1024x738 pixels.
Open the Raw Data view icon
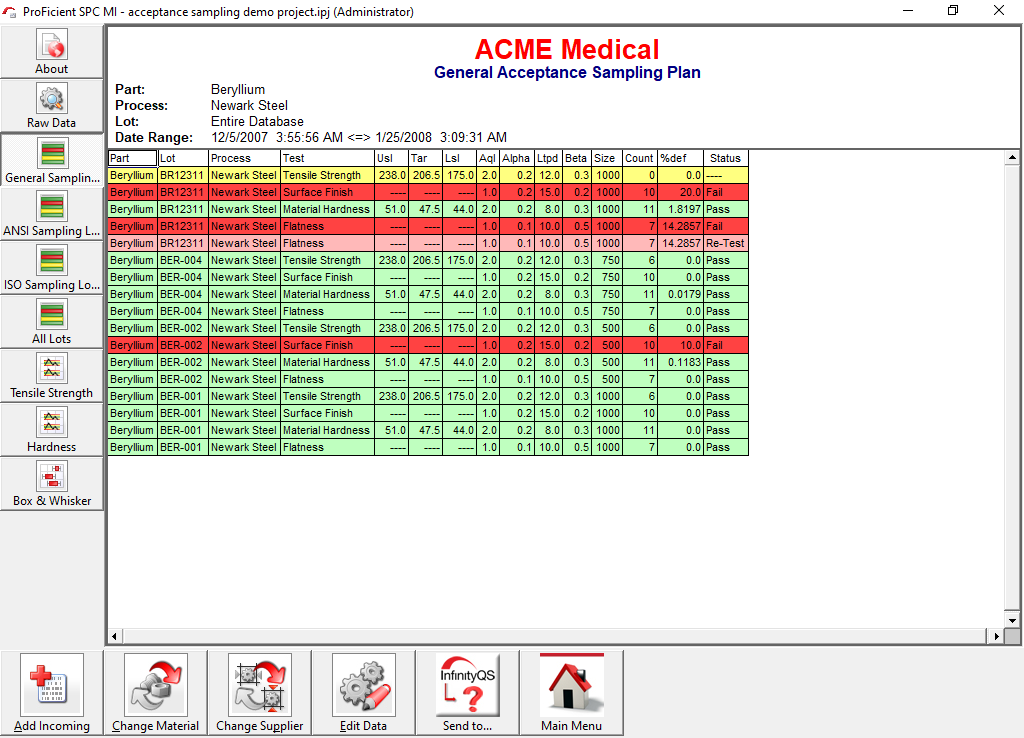pos(52,99)
